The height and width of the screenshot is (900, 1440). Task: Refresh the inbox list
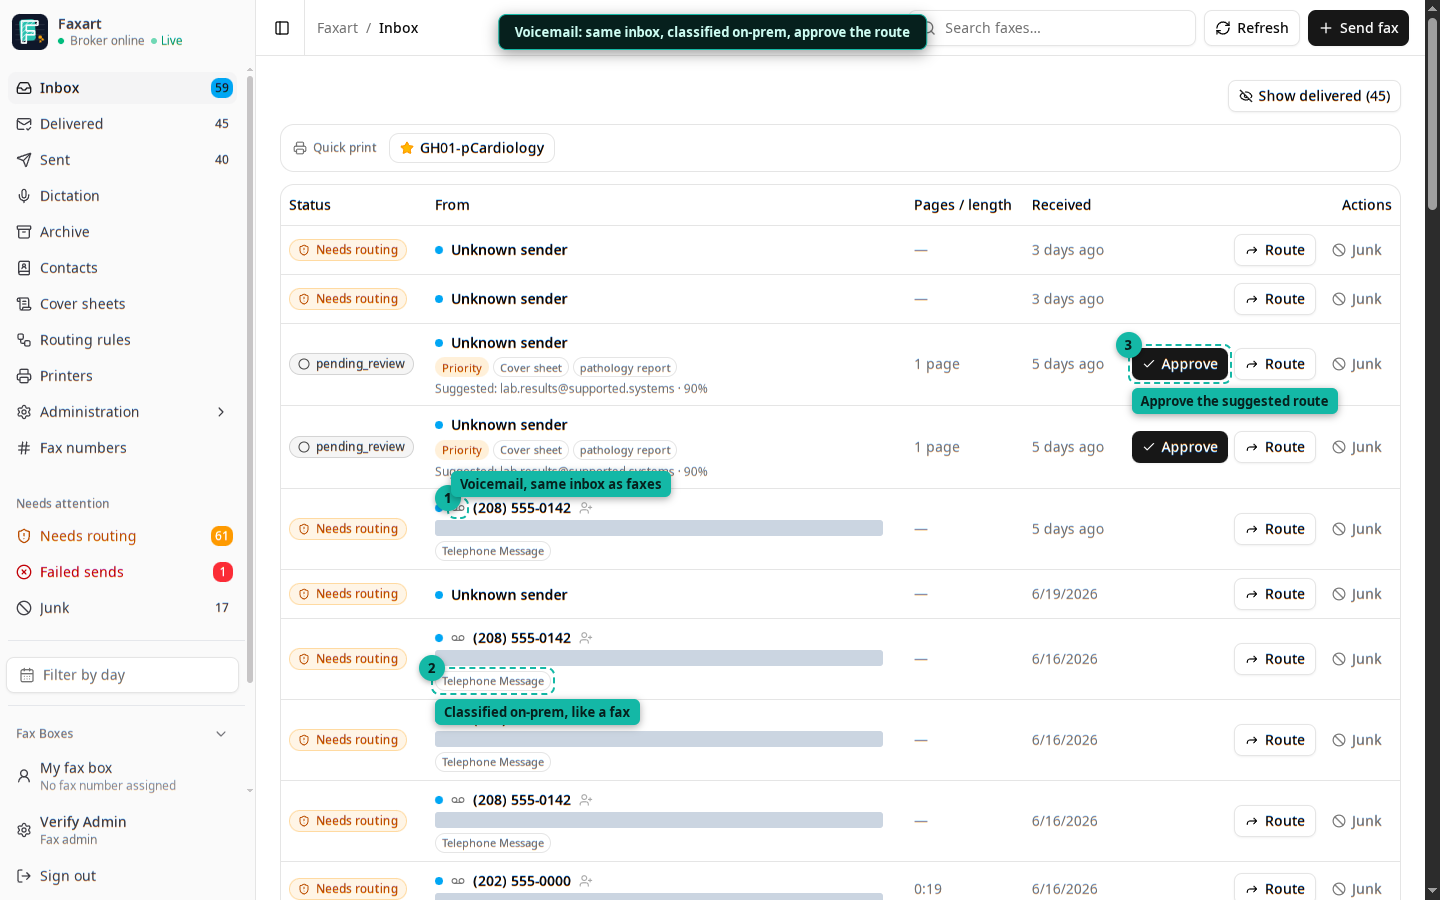coord(1252,28)
